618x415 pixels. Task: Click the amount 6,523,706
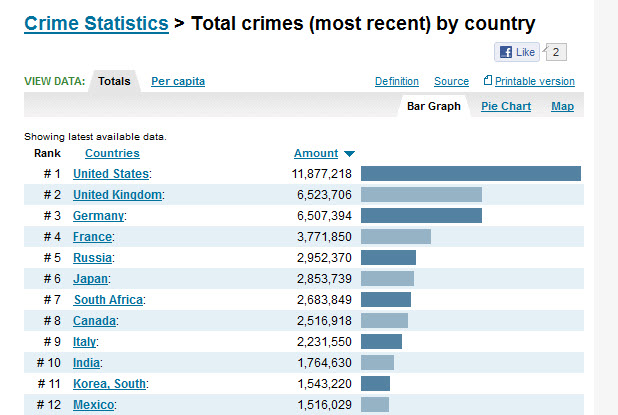coord(324,195)
